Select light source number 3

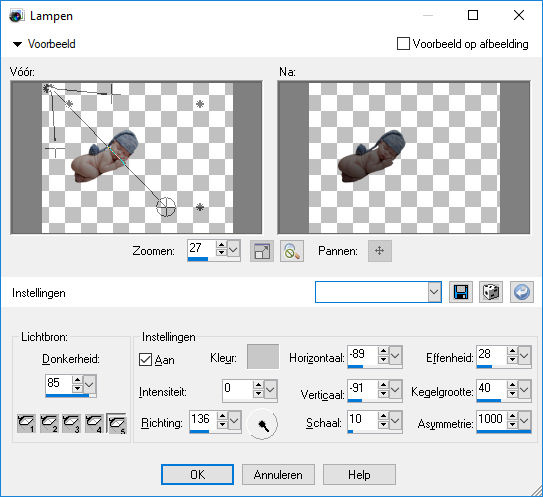(x=71, y=423)
